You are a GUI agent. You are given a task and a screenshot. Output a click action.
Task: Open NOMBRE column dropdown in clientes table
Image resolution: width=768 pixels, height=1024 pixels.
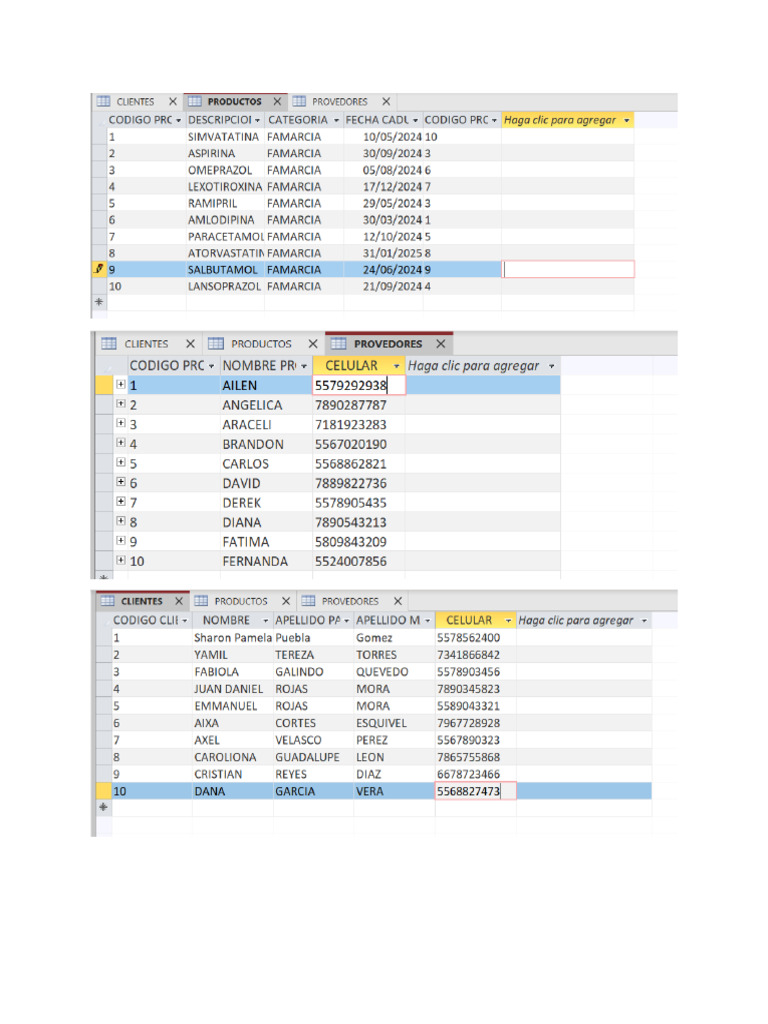point(266,621)
